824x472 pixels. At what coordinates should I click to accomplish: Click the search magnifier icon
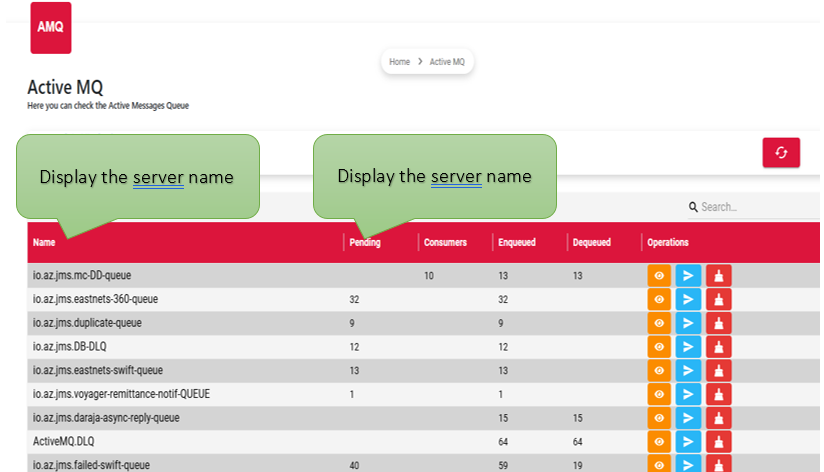(x=693, y=207)
